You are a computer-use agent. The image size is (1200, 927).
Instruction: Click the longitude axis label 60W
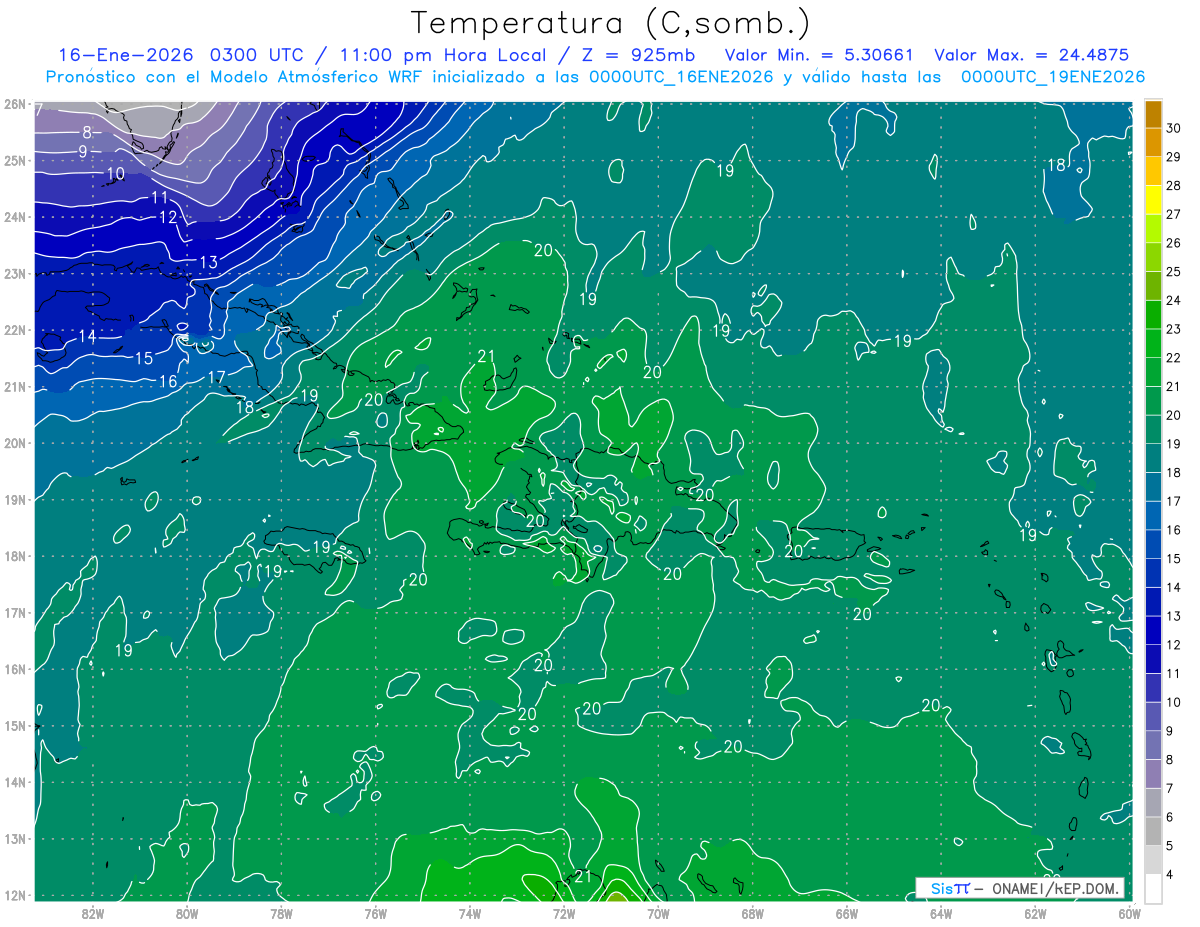(x=1130, y=913)
